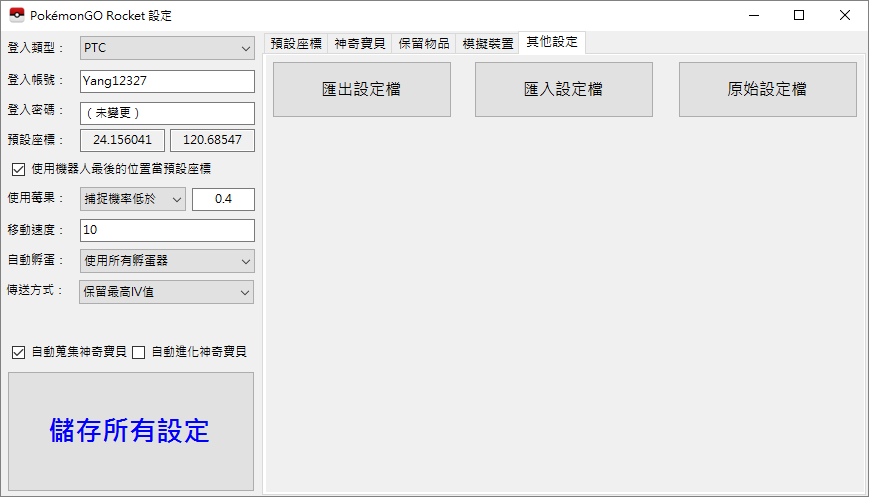Click the Pokéball app icon in title bar

[17, 15]
